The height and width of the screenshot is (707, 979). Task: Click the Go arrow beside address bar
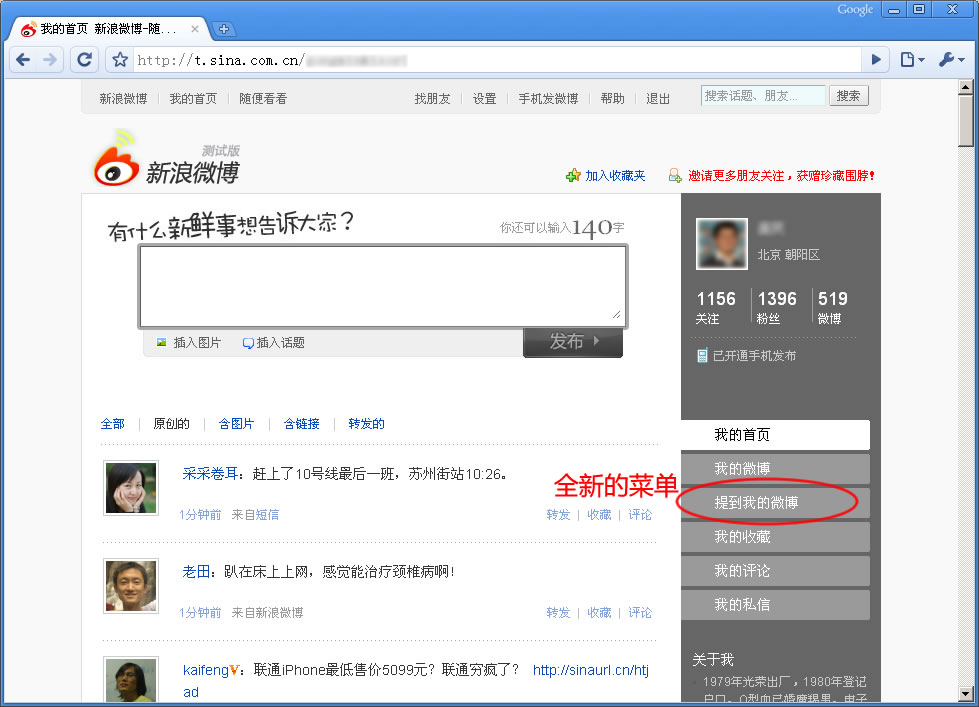(x=876, y=60)
